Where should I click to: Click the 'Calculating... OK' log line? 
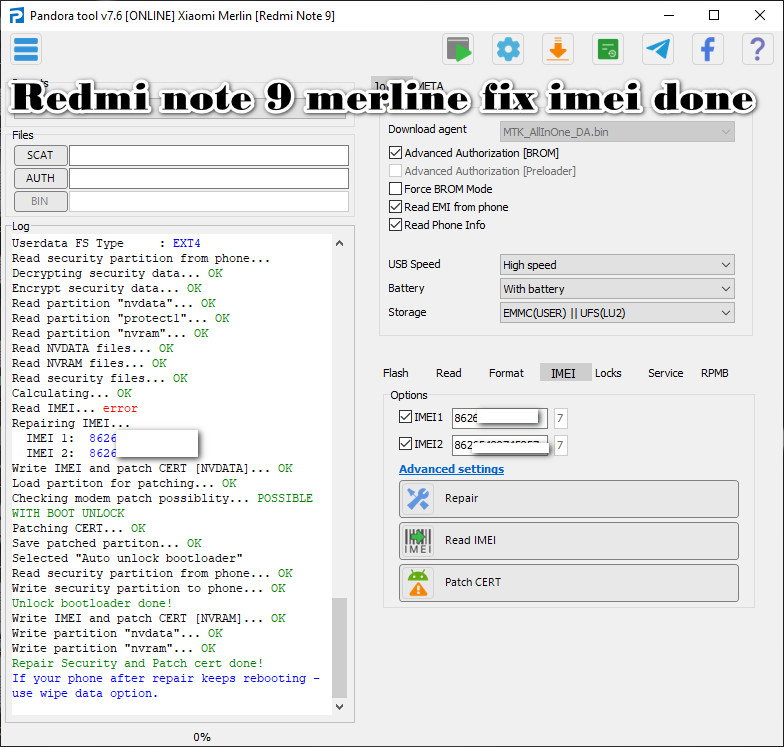(x=72, y=394)
